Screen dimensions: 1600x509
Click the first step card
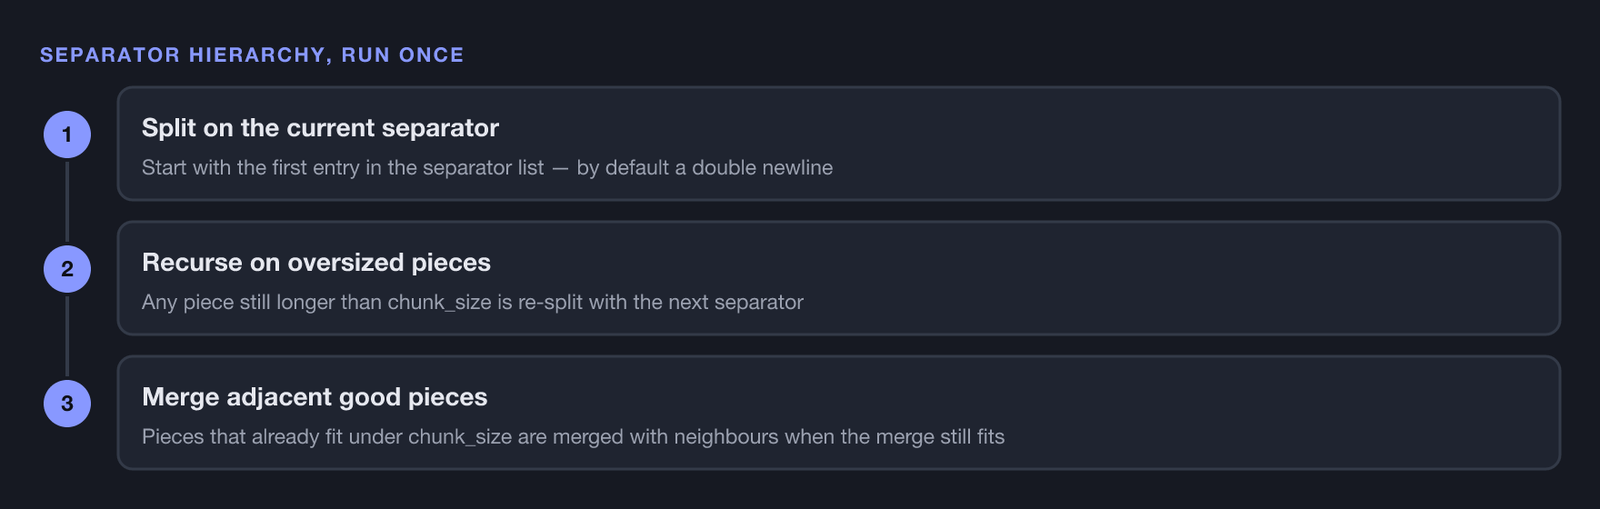(839, 143)
